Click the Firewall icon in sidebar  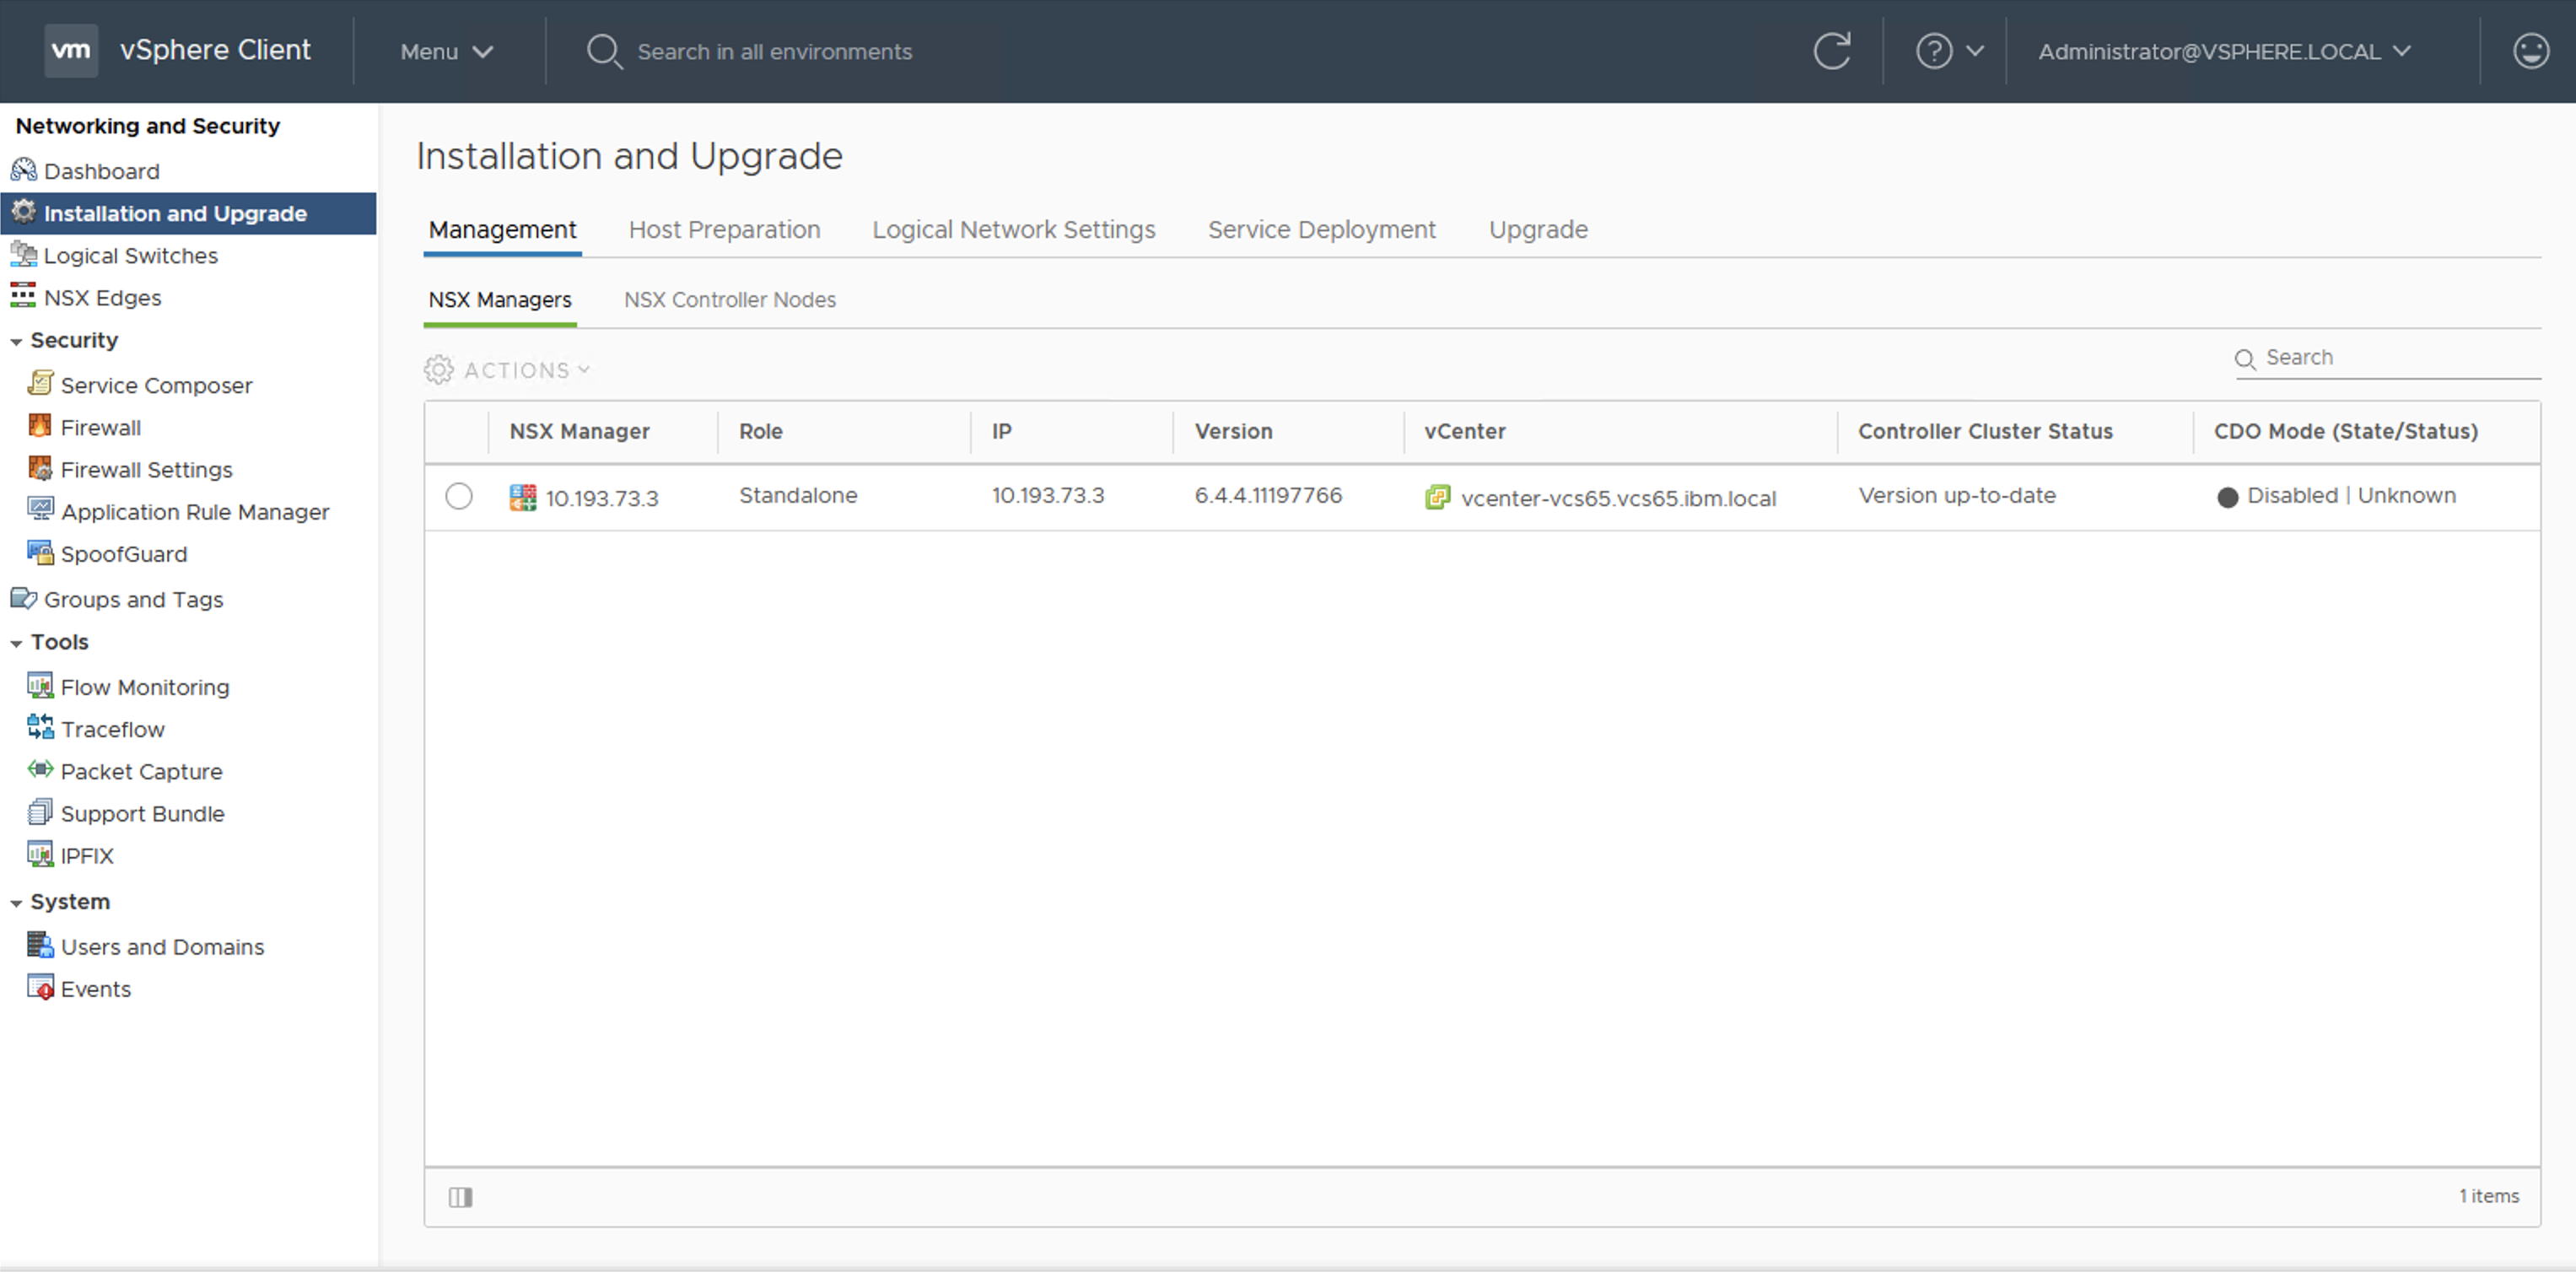tap(40, 427)
